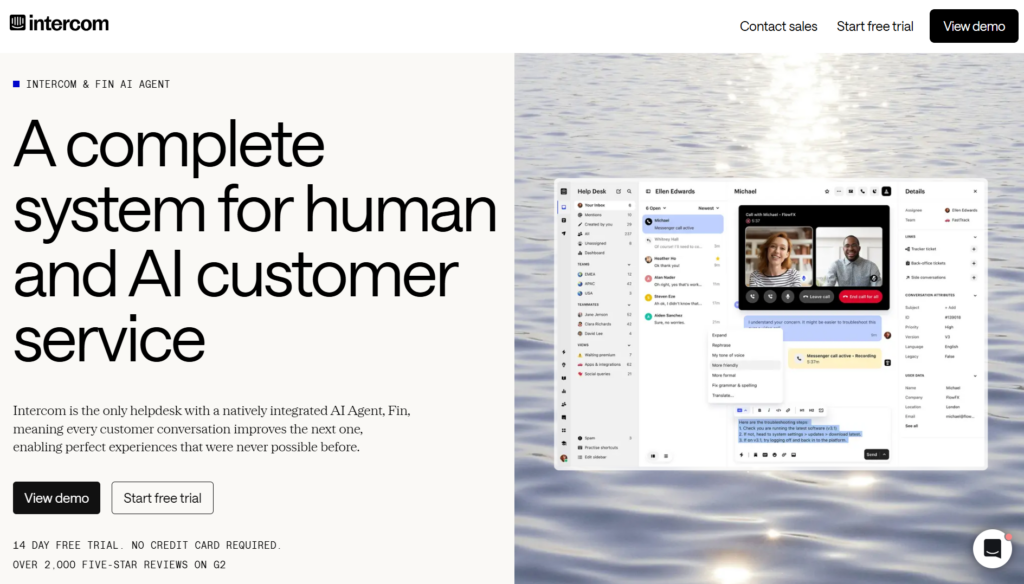Viewport: 1024px width, 584px height.
Task: Select teammate Clara Richards
Action: (x=605, y=324)
